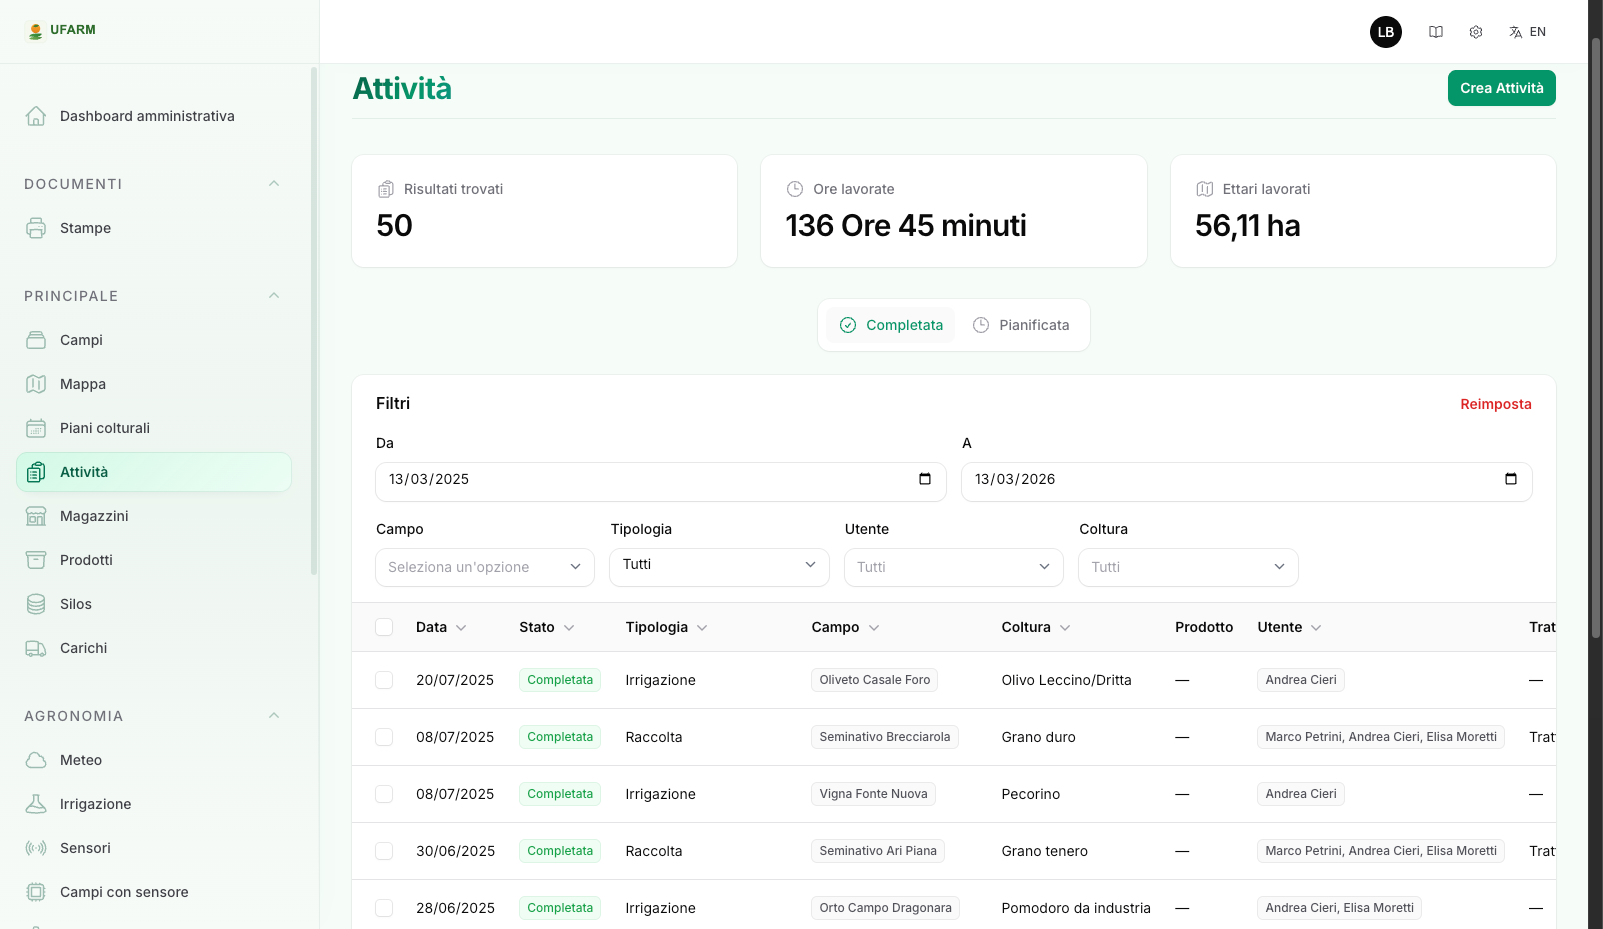
Task: Switch to the Pianificata tab
Action: (1021, 325)
